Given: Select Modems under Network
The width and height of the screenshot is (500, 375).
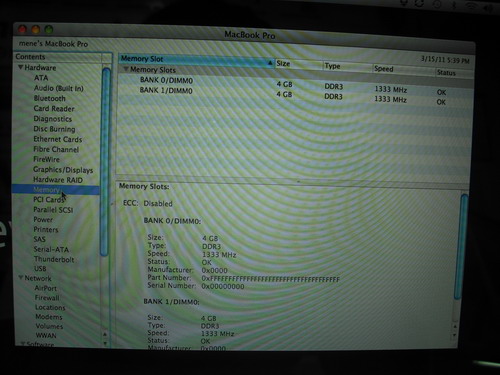Looking at the screenshot, I should [x=49, y=317].
